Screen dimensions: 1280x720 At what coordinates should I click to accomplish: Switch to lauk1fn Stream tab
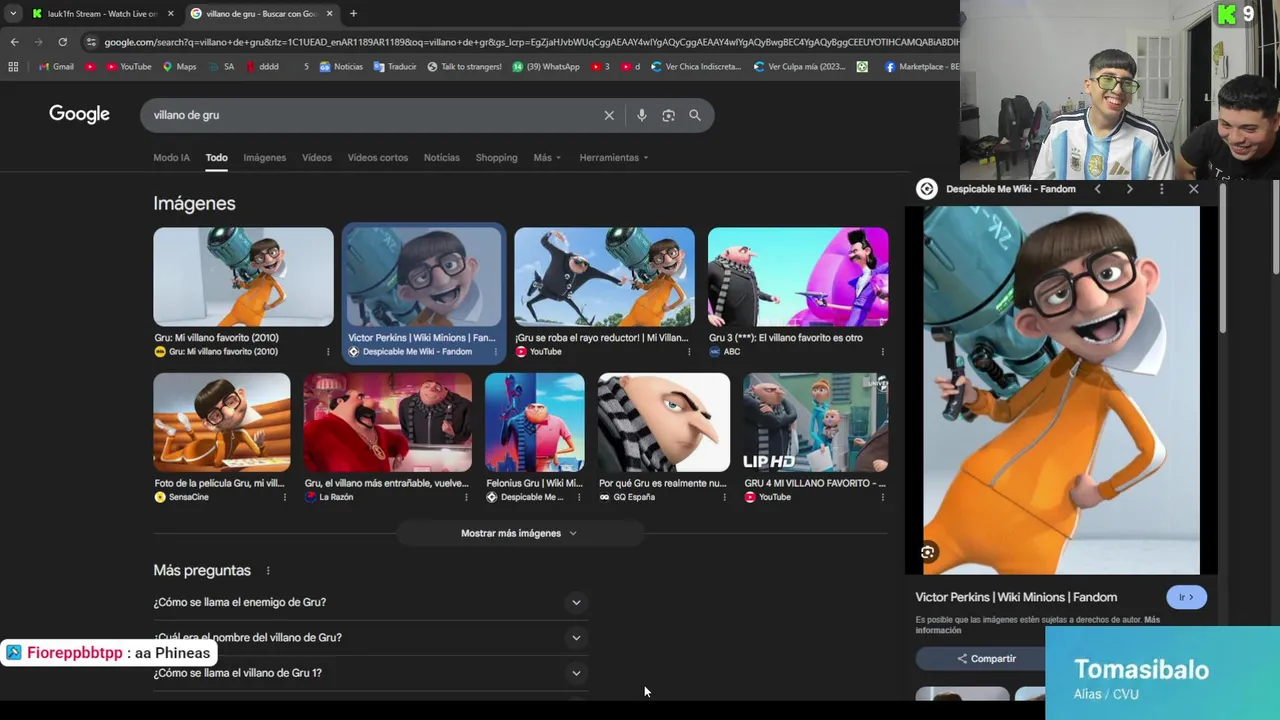[103, 14]
